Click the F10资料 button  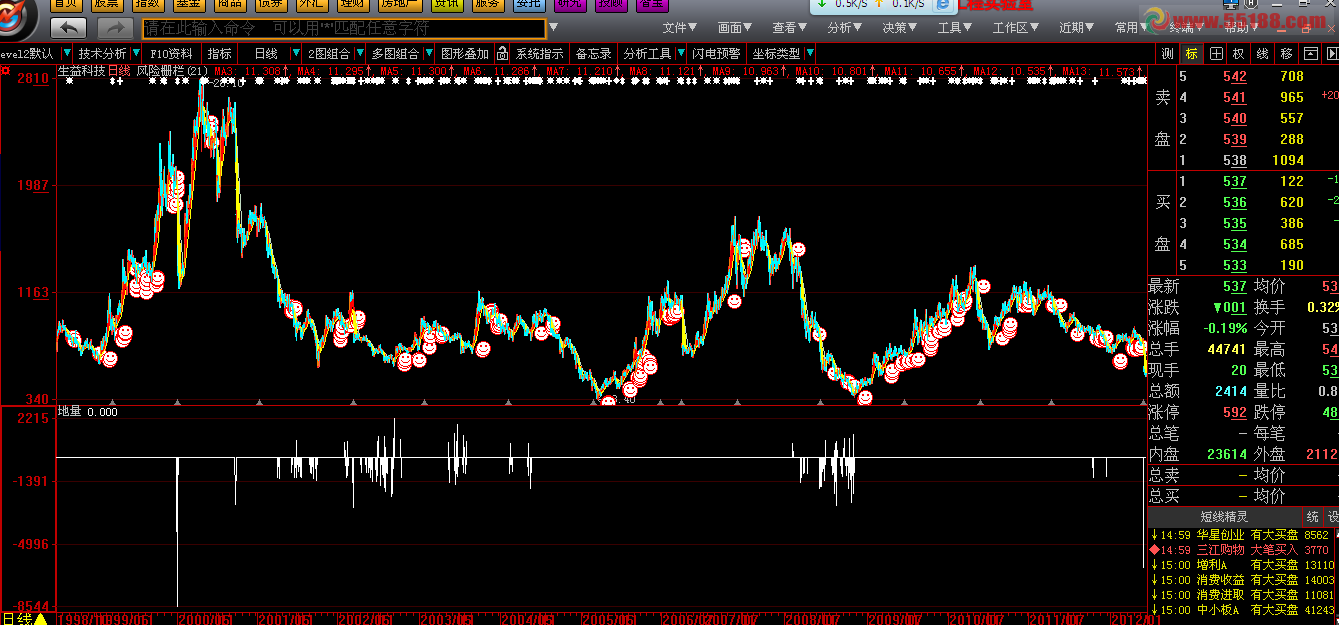[171, 53]
